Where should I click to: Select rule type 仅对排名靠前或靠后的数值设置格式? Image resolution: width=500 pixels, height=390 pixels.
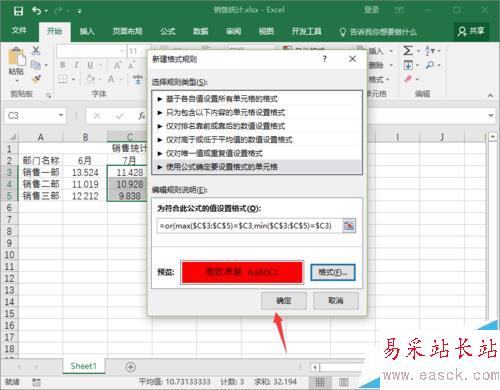pos(257,126)
